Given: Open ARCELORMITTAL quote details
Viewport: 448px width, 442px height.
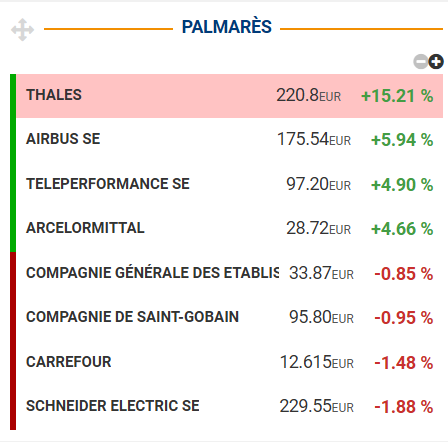Looking at the screenshot, I should tap(85, 228).
